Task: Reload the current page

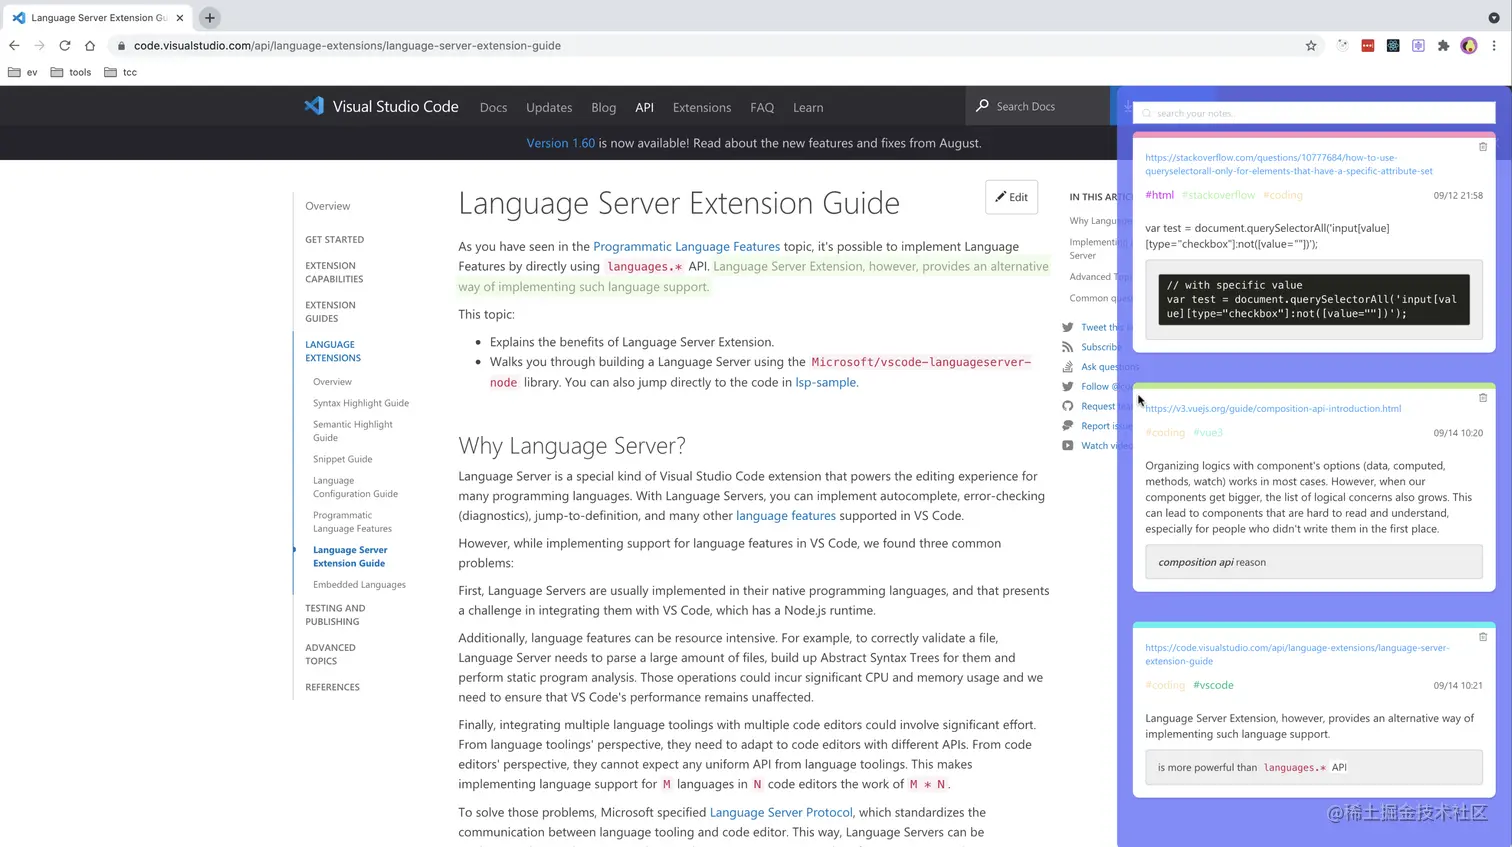Action: point(65,45)
